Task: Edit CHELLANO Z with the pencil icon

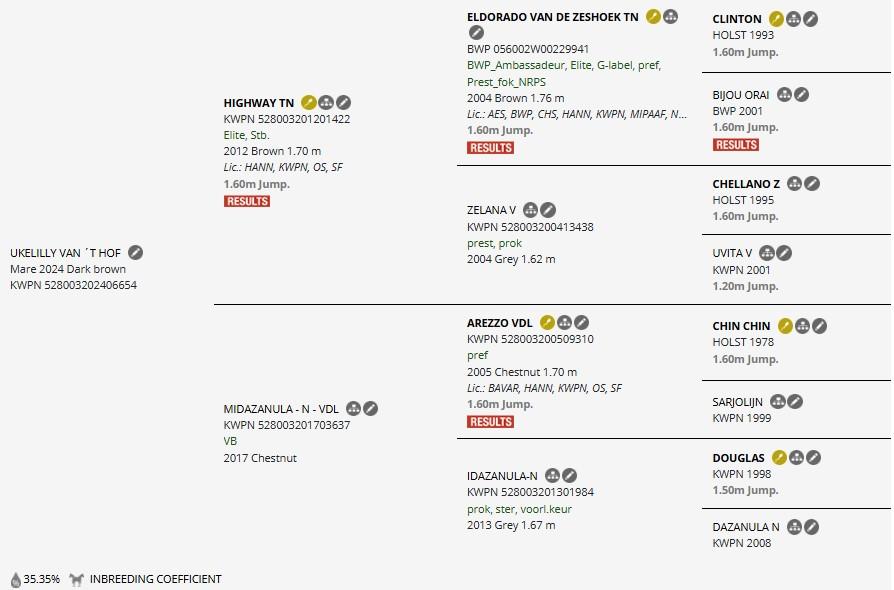Action: pyautogui.click(x=812, y=184)
